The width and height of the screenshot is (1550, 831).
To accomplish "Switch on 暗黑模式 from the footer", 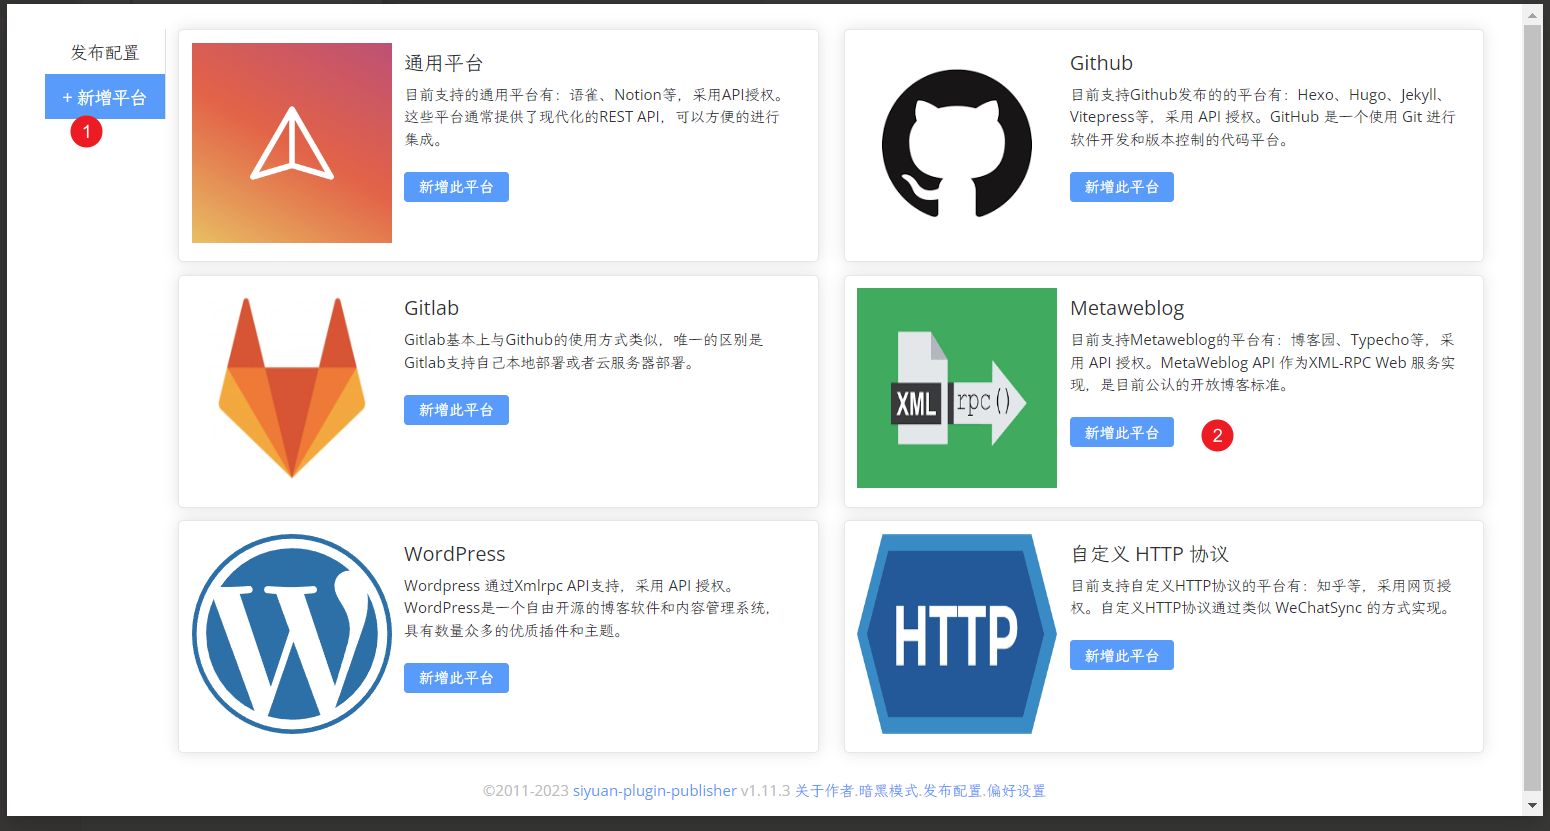I will click(x=888, y=791).
